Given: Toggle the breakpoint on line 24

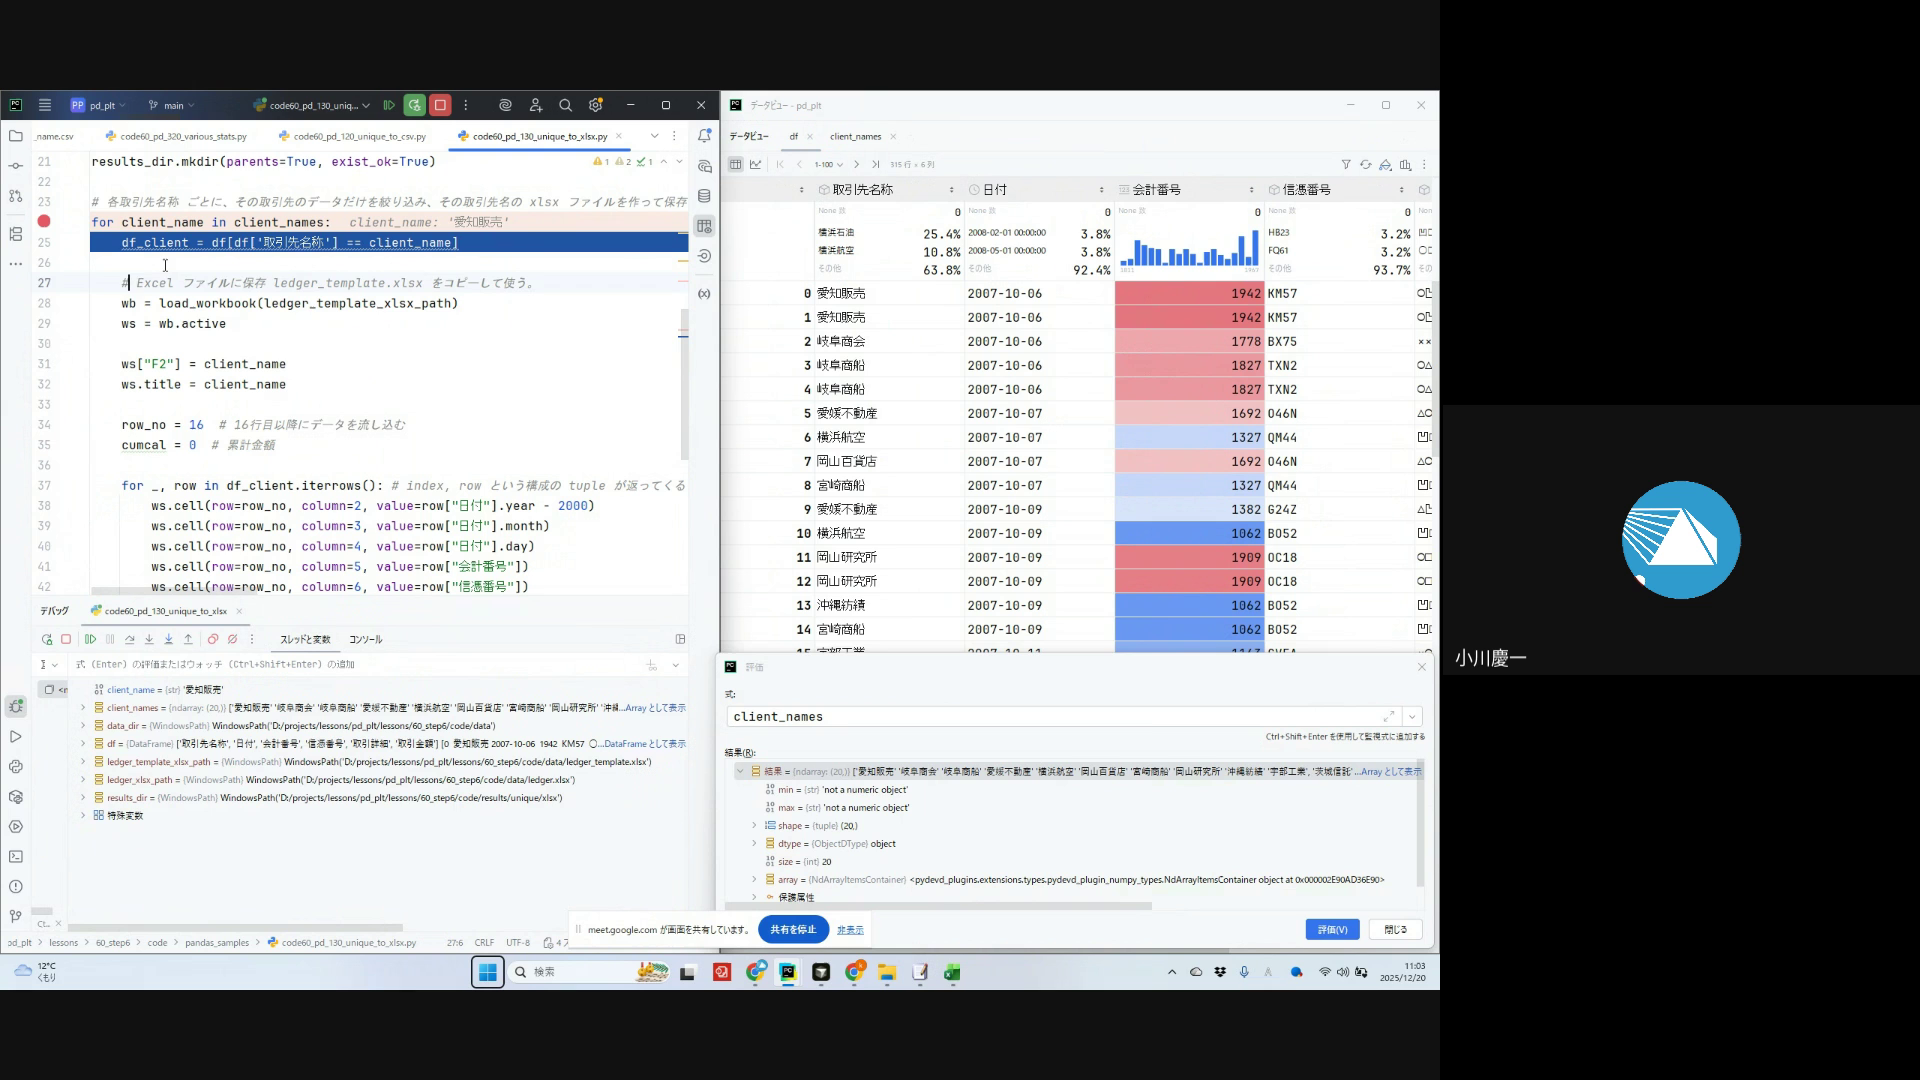Looking at the screenshot, I should tap(44, 222).
